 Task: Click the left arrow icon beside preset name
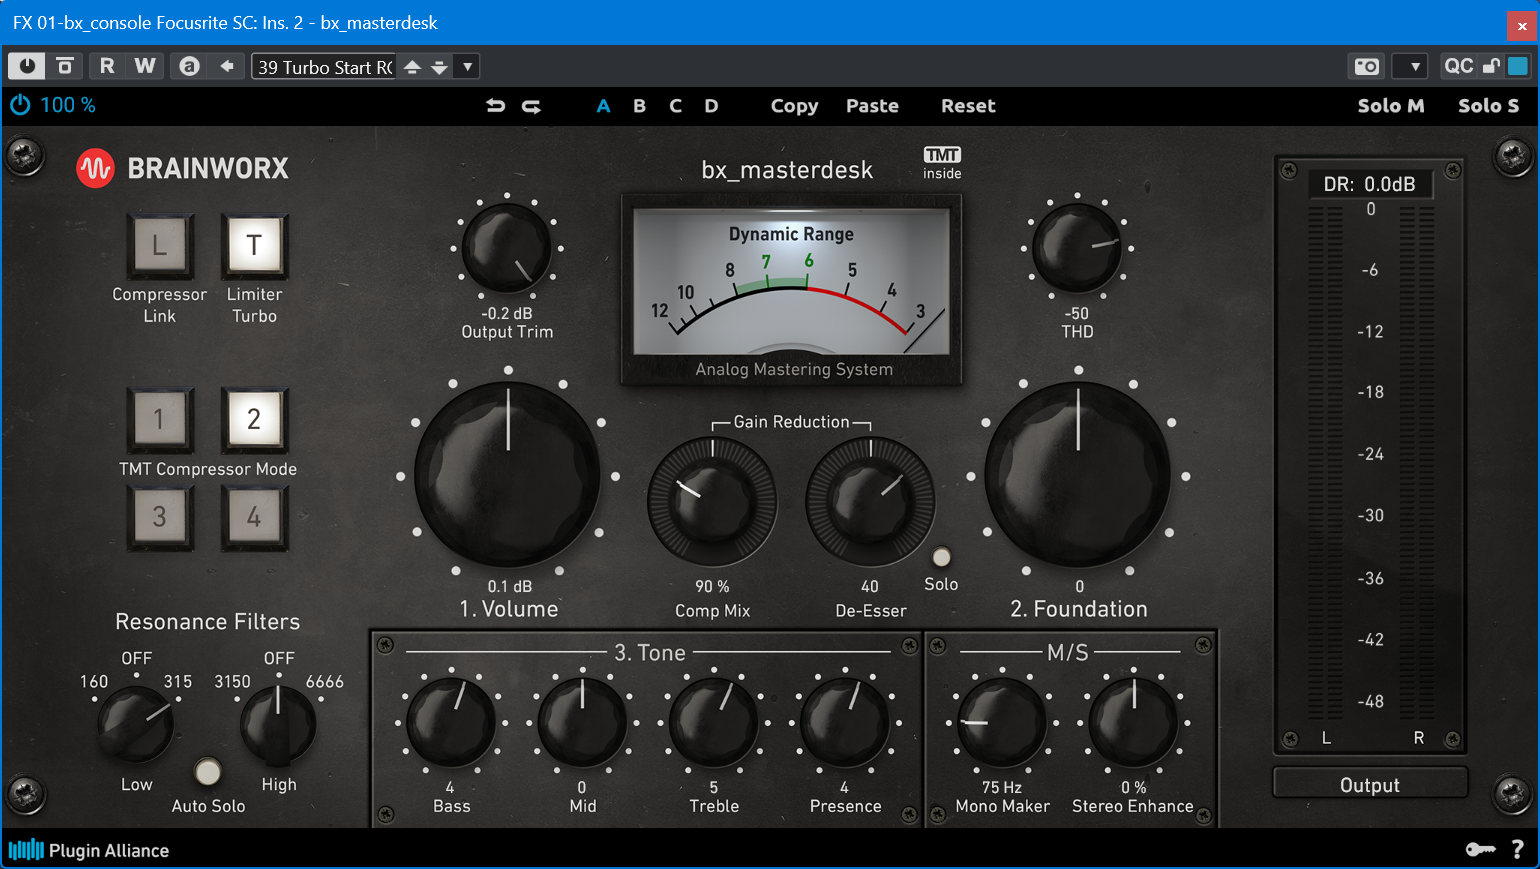coord(227,66)
